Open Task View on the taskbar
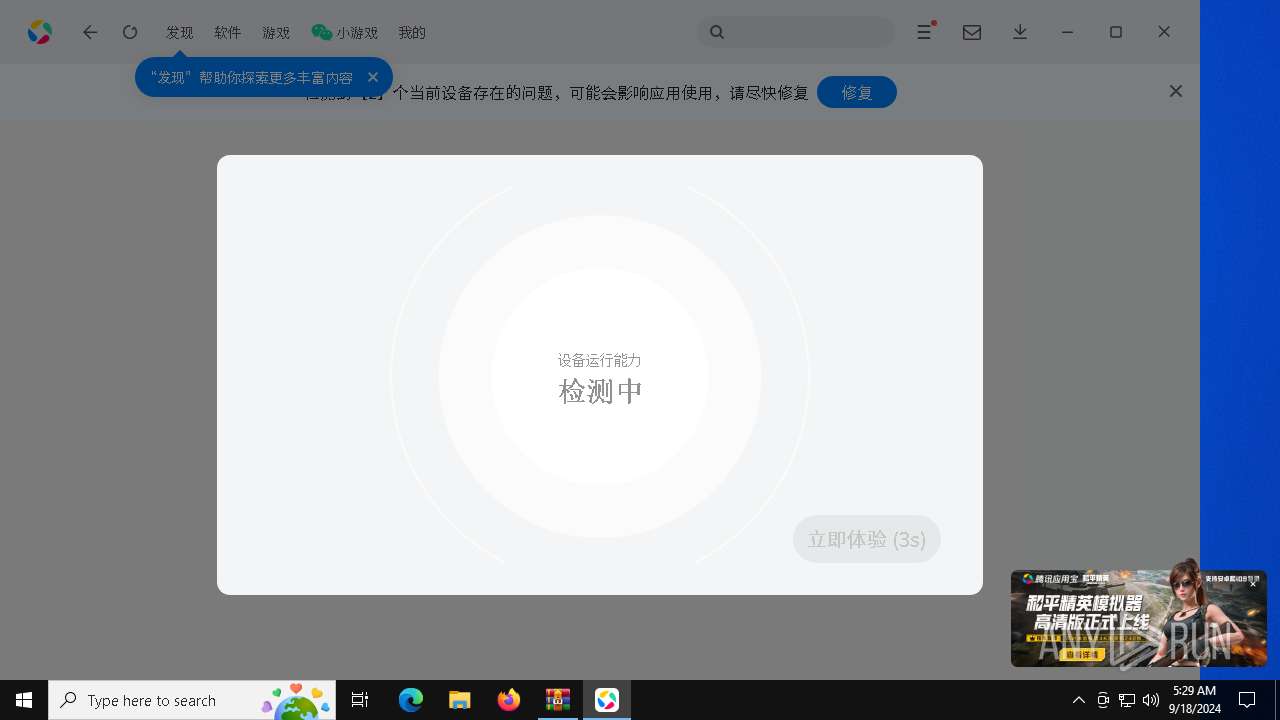This screenshot has width=1280, height=720. (360, 700)
